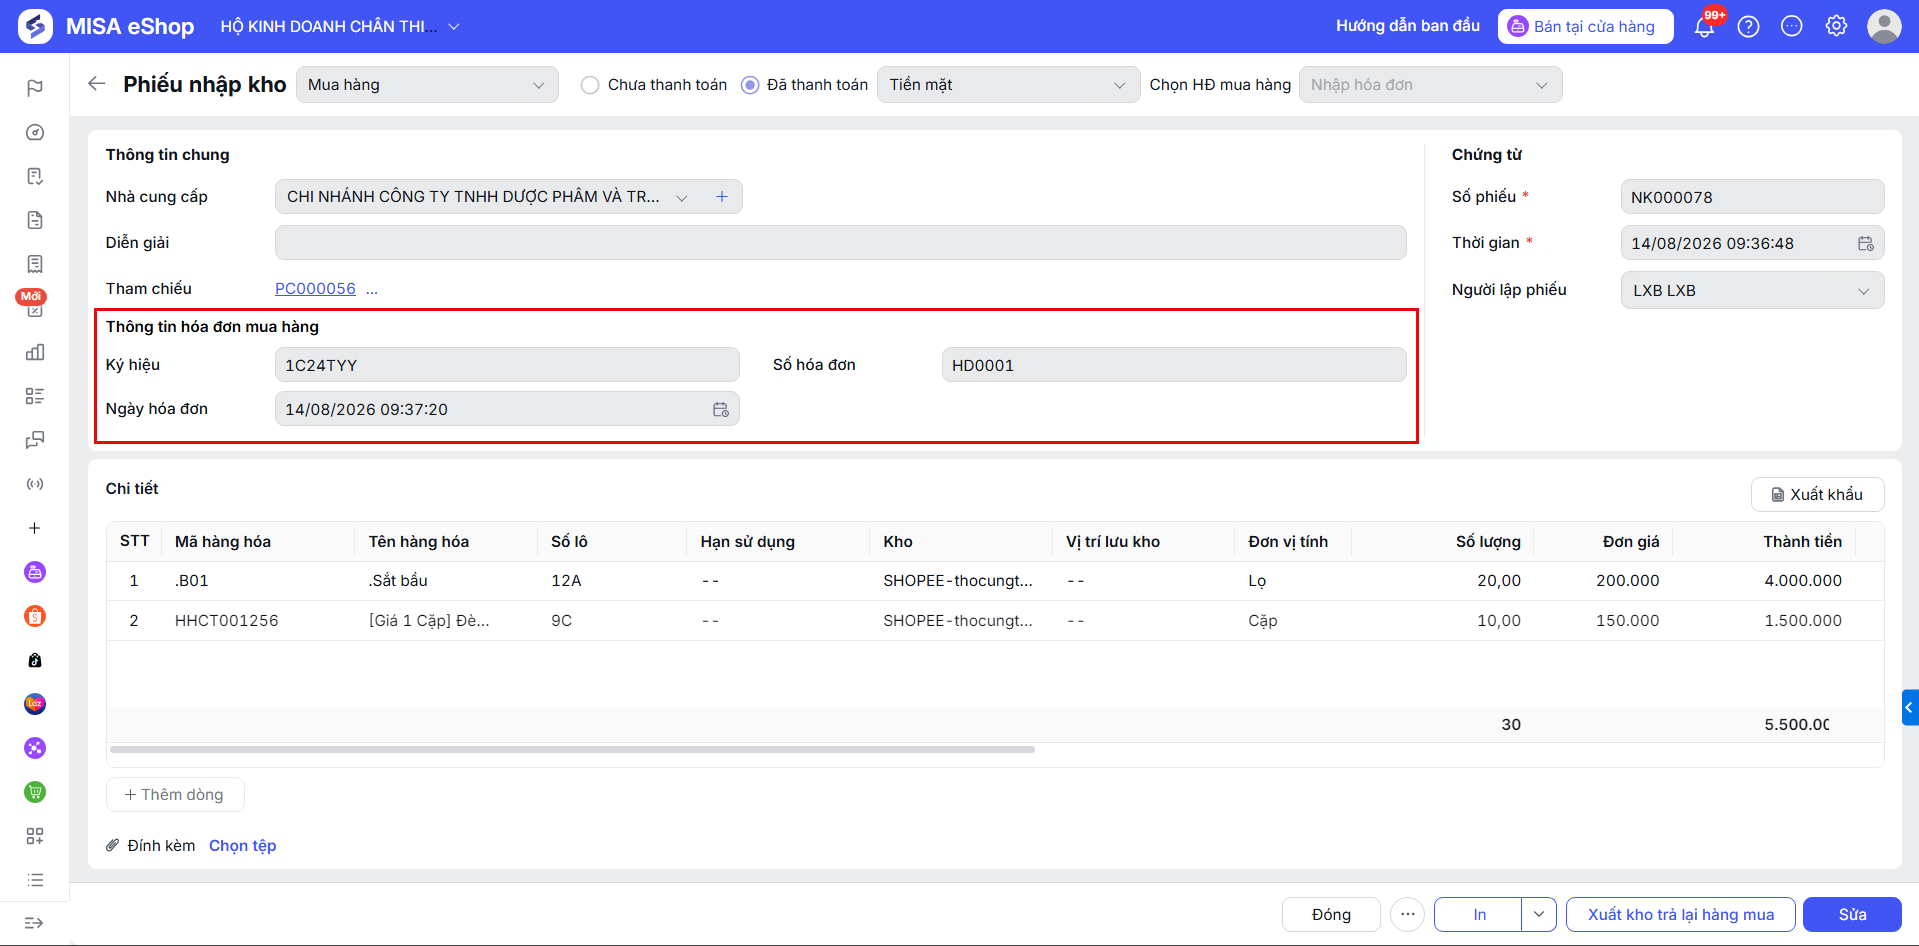Click the Sửa edit button
The image size is (1919, 946).
coord(1852,914)
